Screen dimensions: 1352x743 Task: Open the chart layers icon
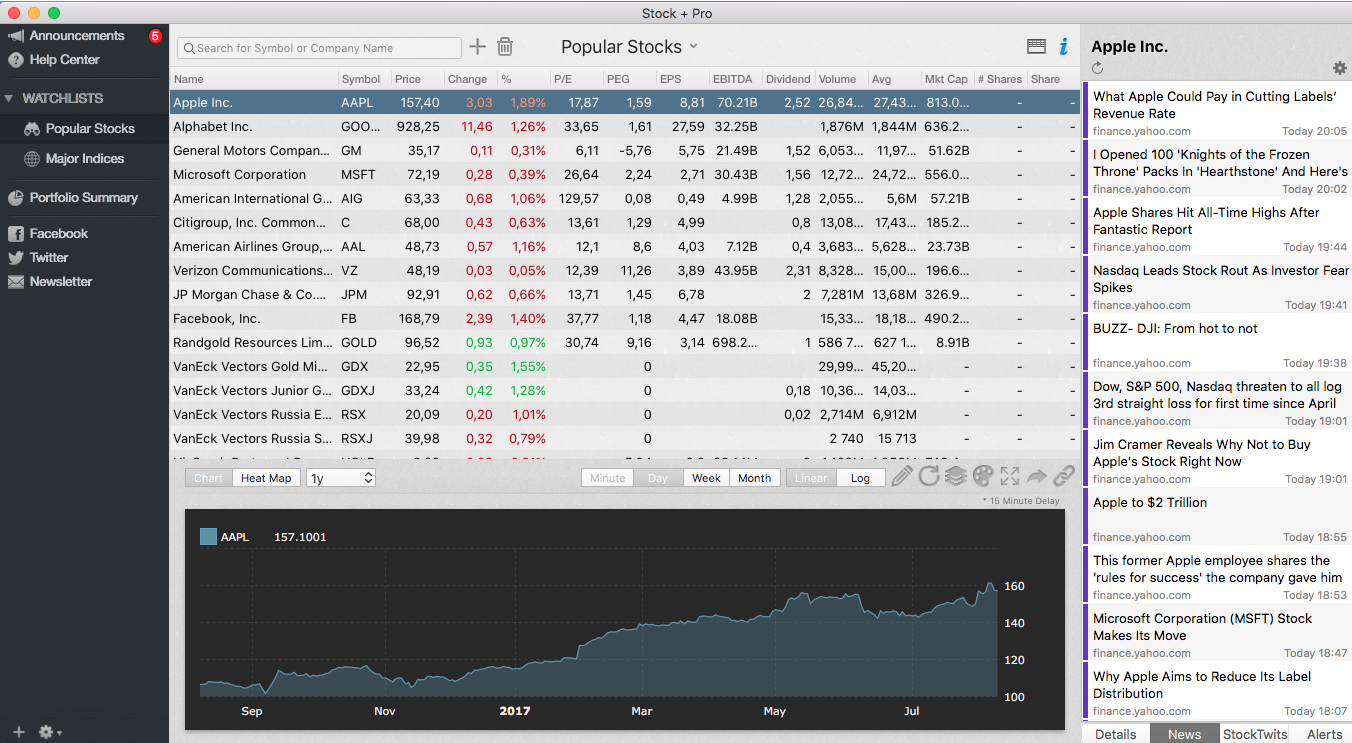pos(956,476)
